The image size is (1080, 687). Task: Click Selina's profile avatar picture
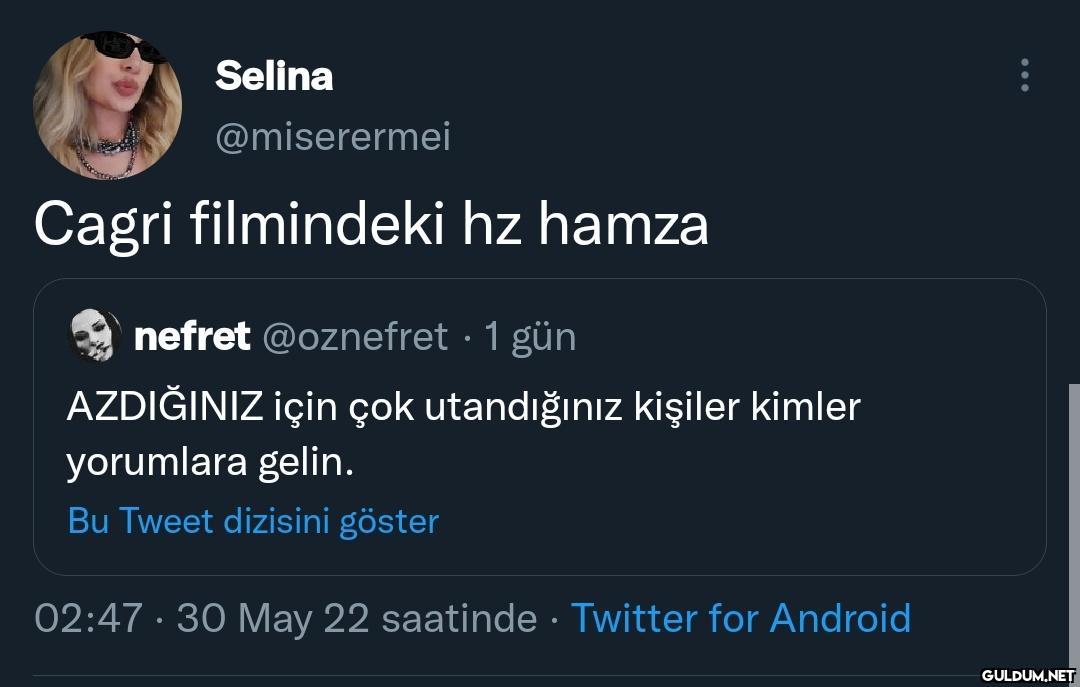(x=107, y=105)
